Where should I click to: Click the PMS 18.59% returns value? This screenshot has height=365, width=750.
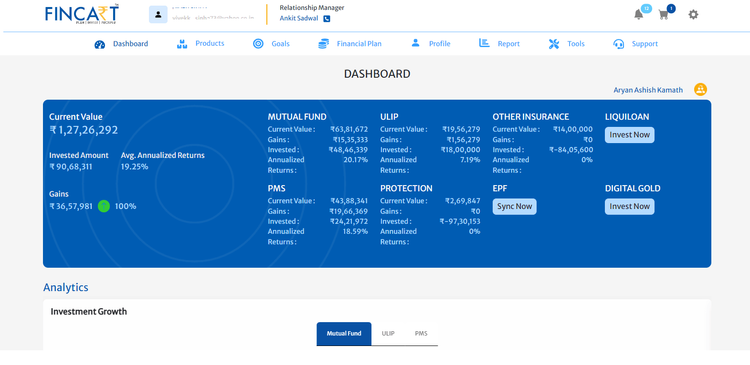pos(355,232)
